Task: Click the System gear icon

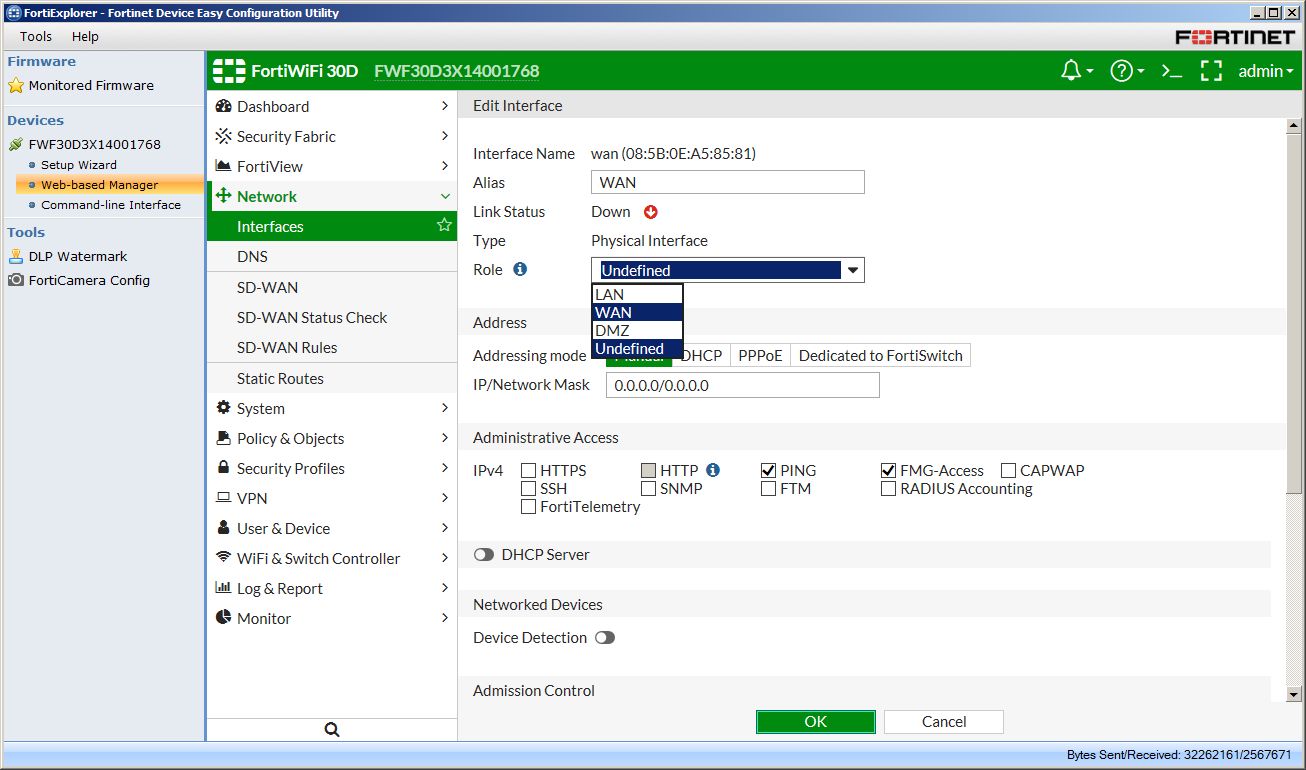Action: (x=224, y=408)
